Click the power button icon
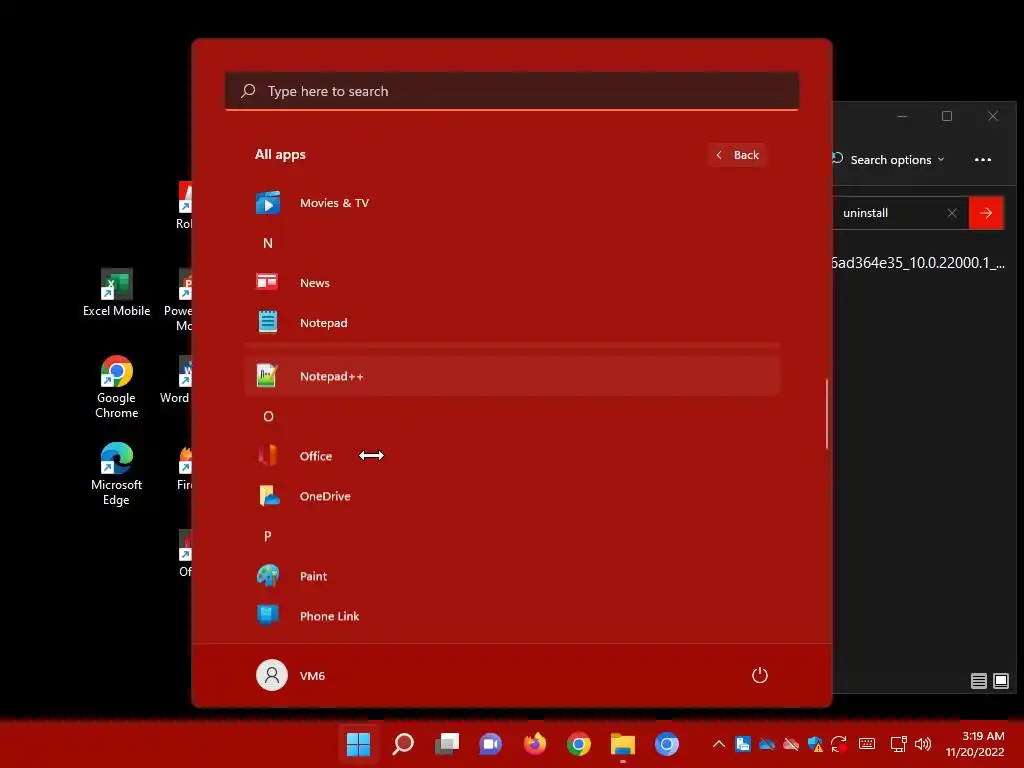The image size is (1024, 768). coord(760,675)
